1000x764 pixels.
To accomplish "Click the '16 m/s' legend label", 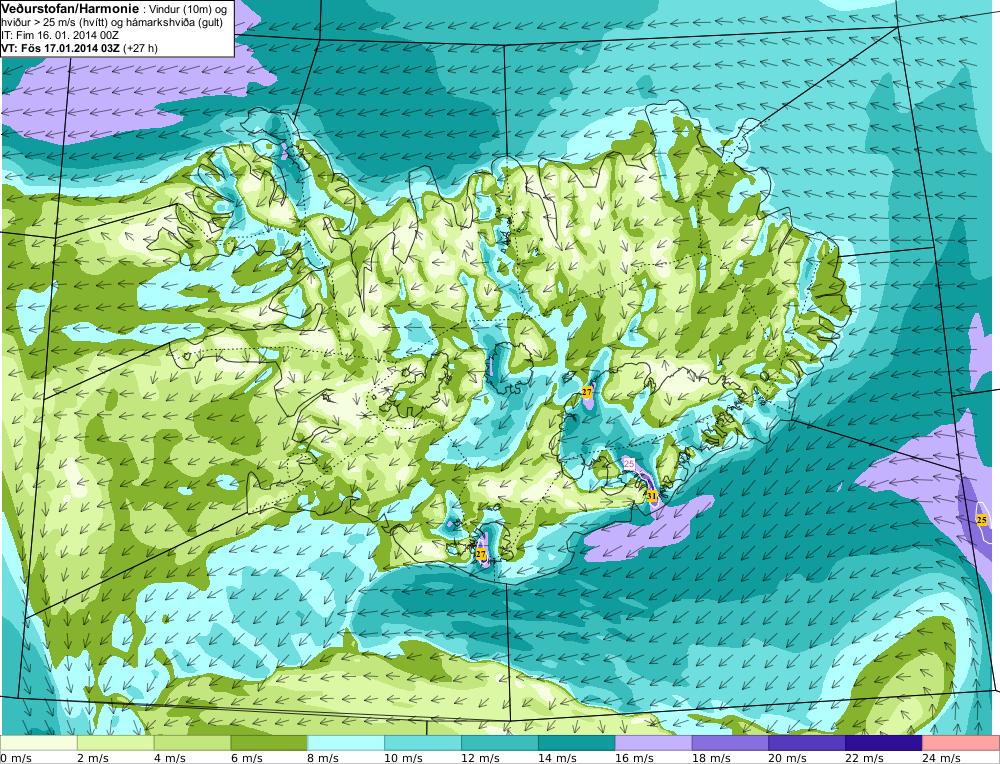I will (634, 758).
